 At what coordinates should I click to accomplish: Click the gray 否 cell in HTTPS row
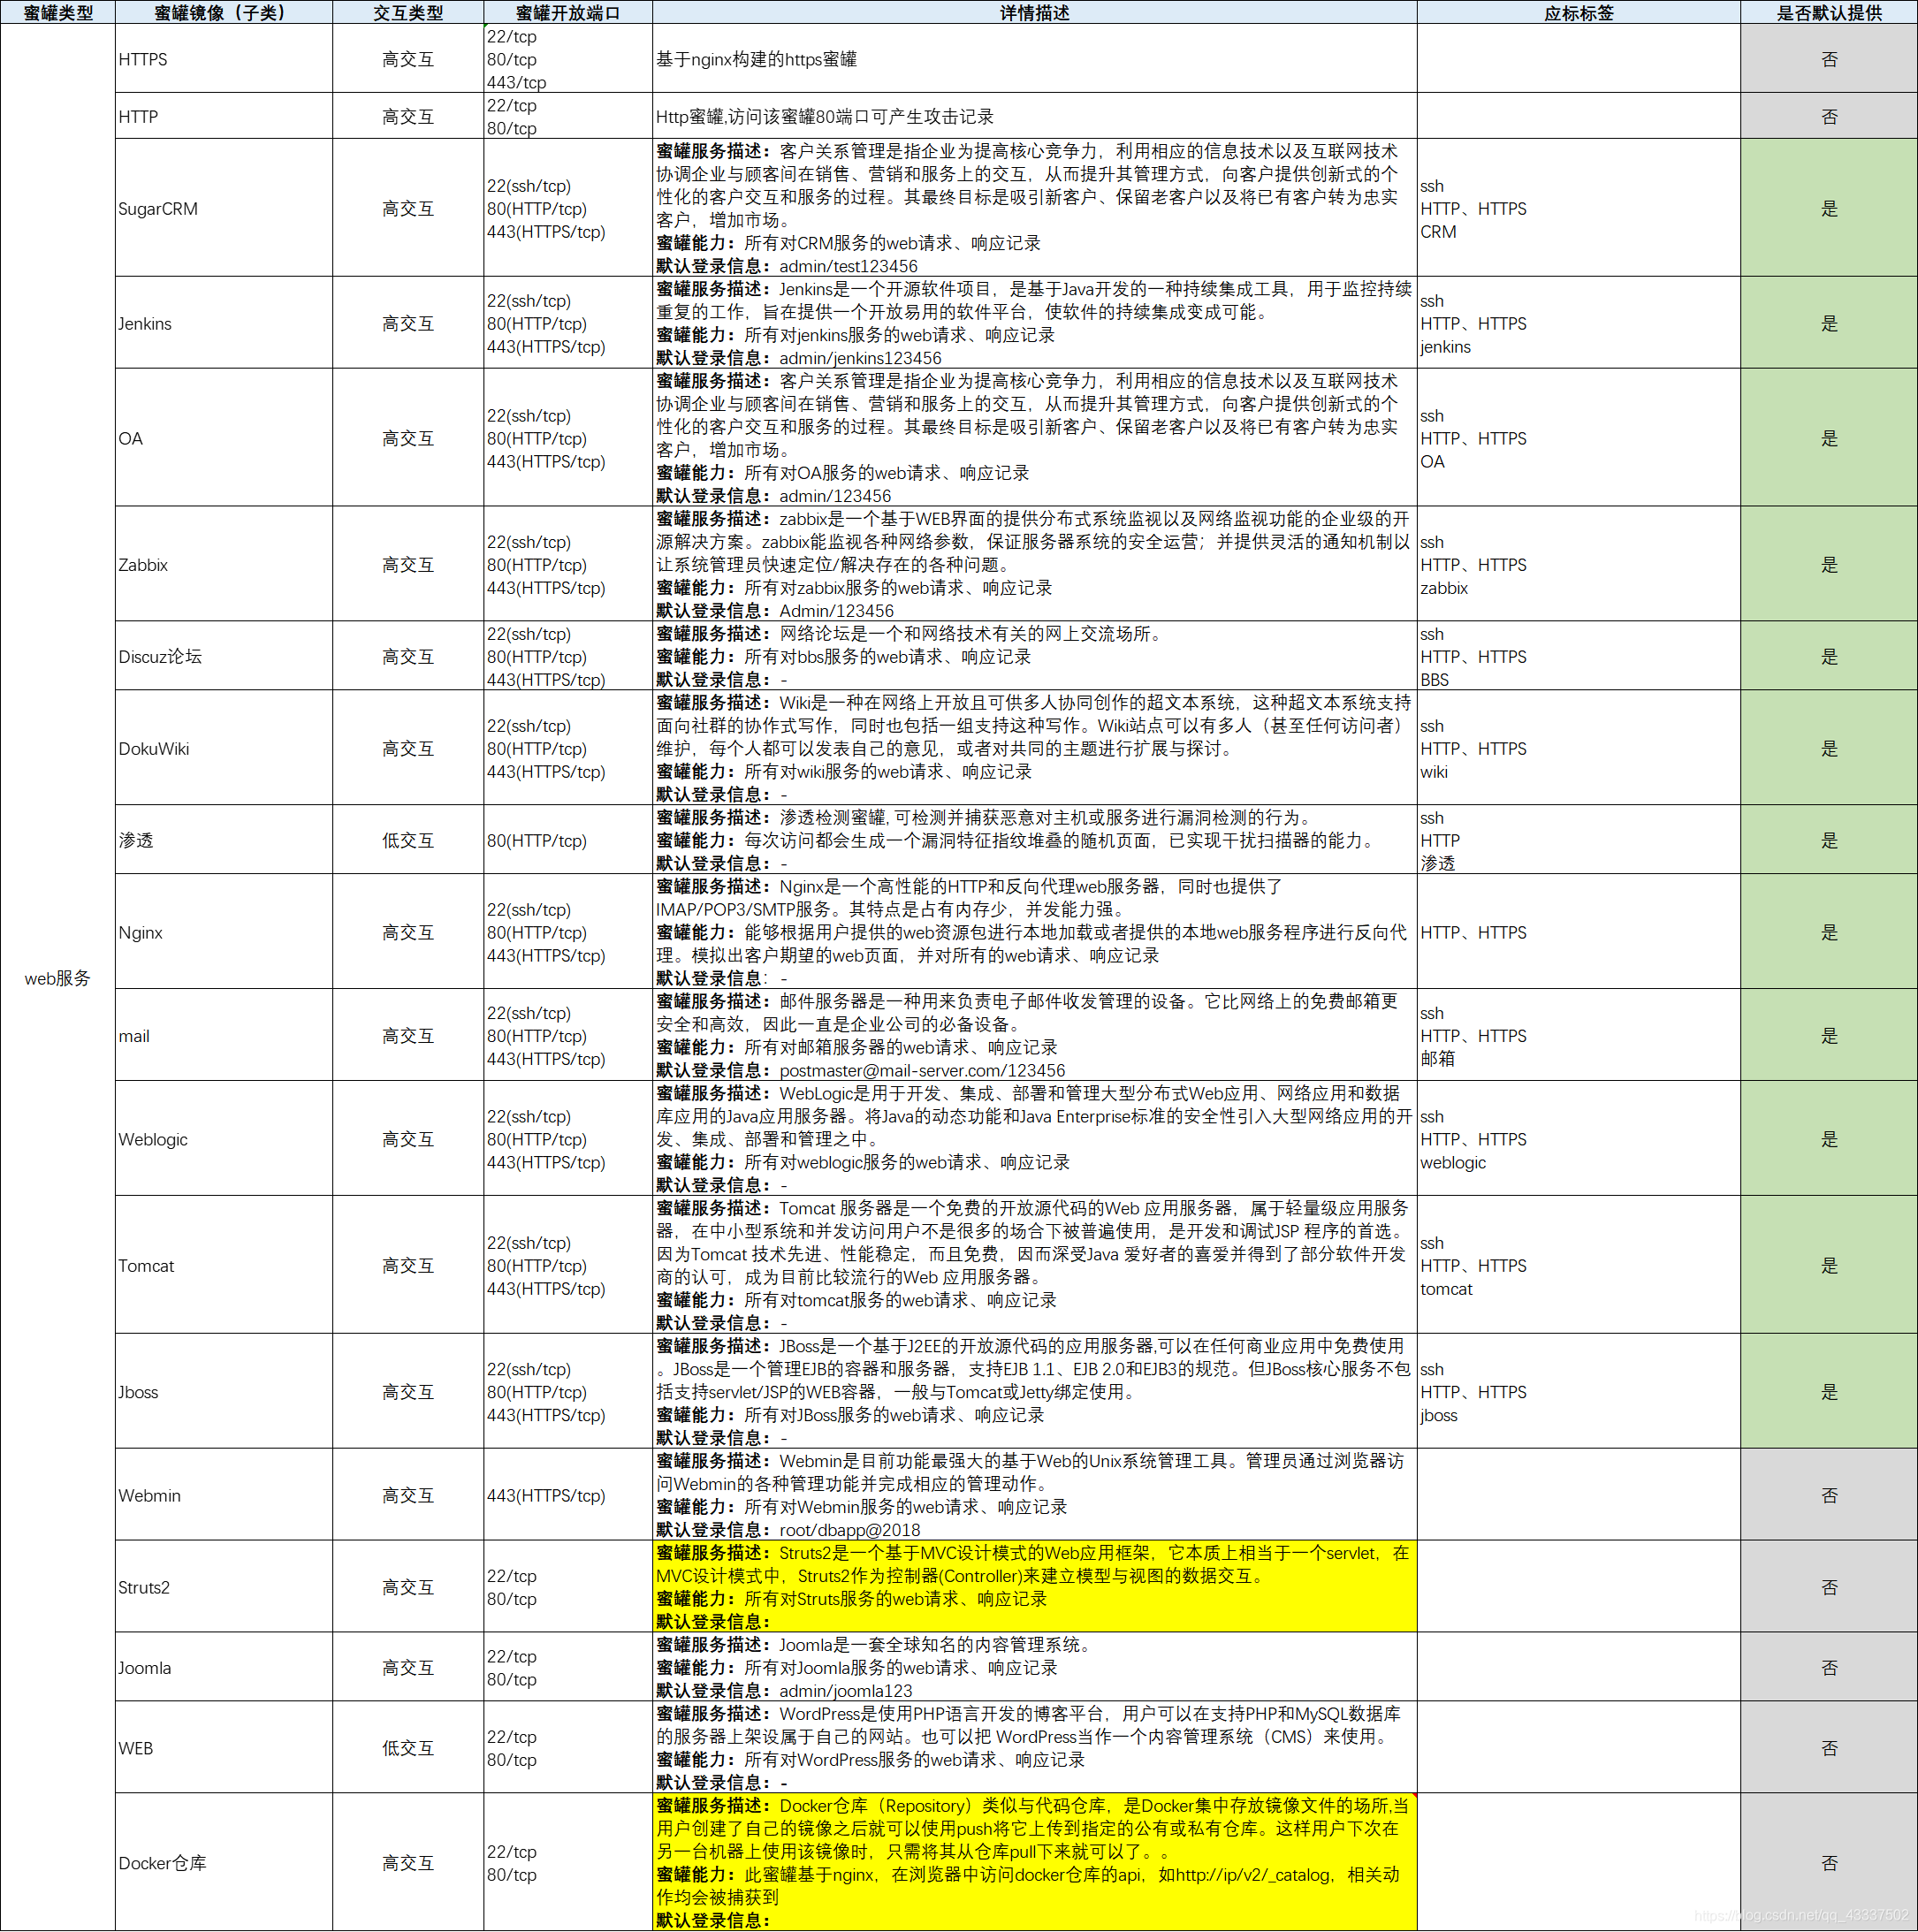click(1829, 59)
